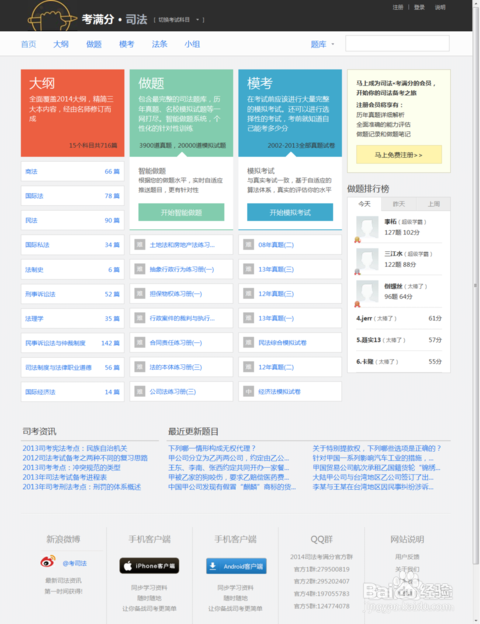This screenshot has height=624, width=480.
Task: Click the 考满分 sheep logo
Action: [x=52, y=16]
